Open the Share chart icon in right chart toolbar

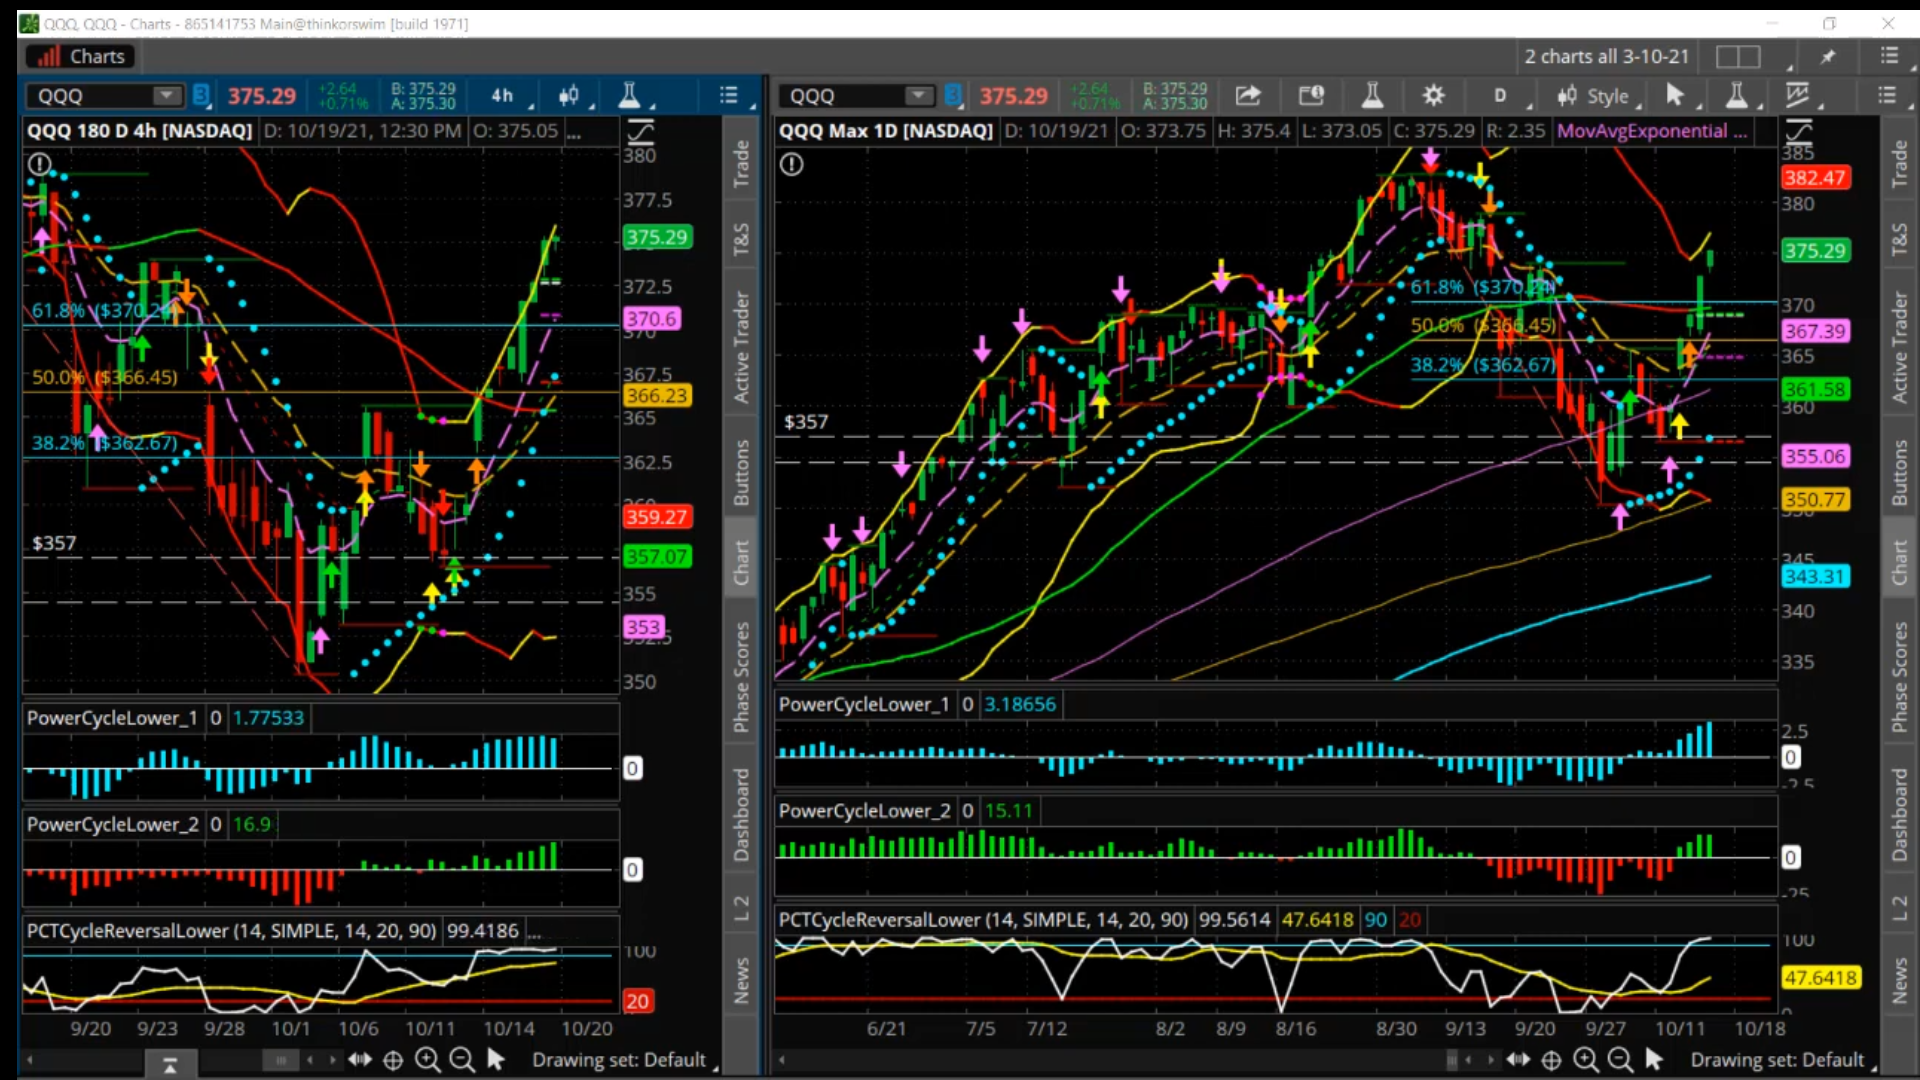click(x=1247, y=96)
